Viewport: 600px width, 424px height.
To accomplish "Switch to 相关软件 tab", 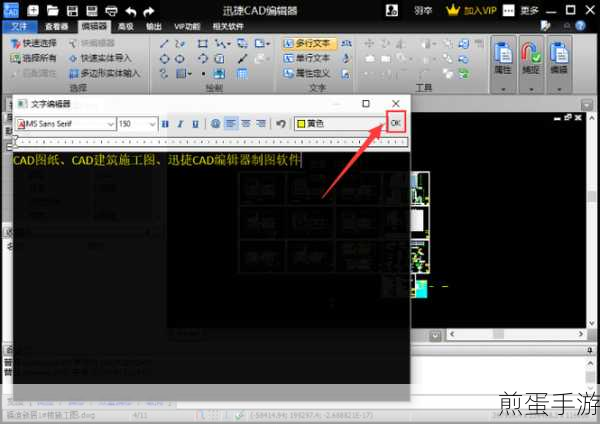I will (x=228, y=26).
